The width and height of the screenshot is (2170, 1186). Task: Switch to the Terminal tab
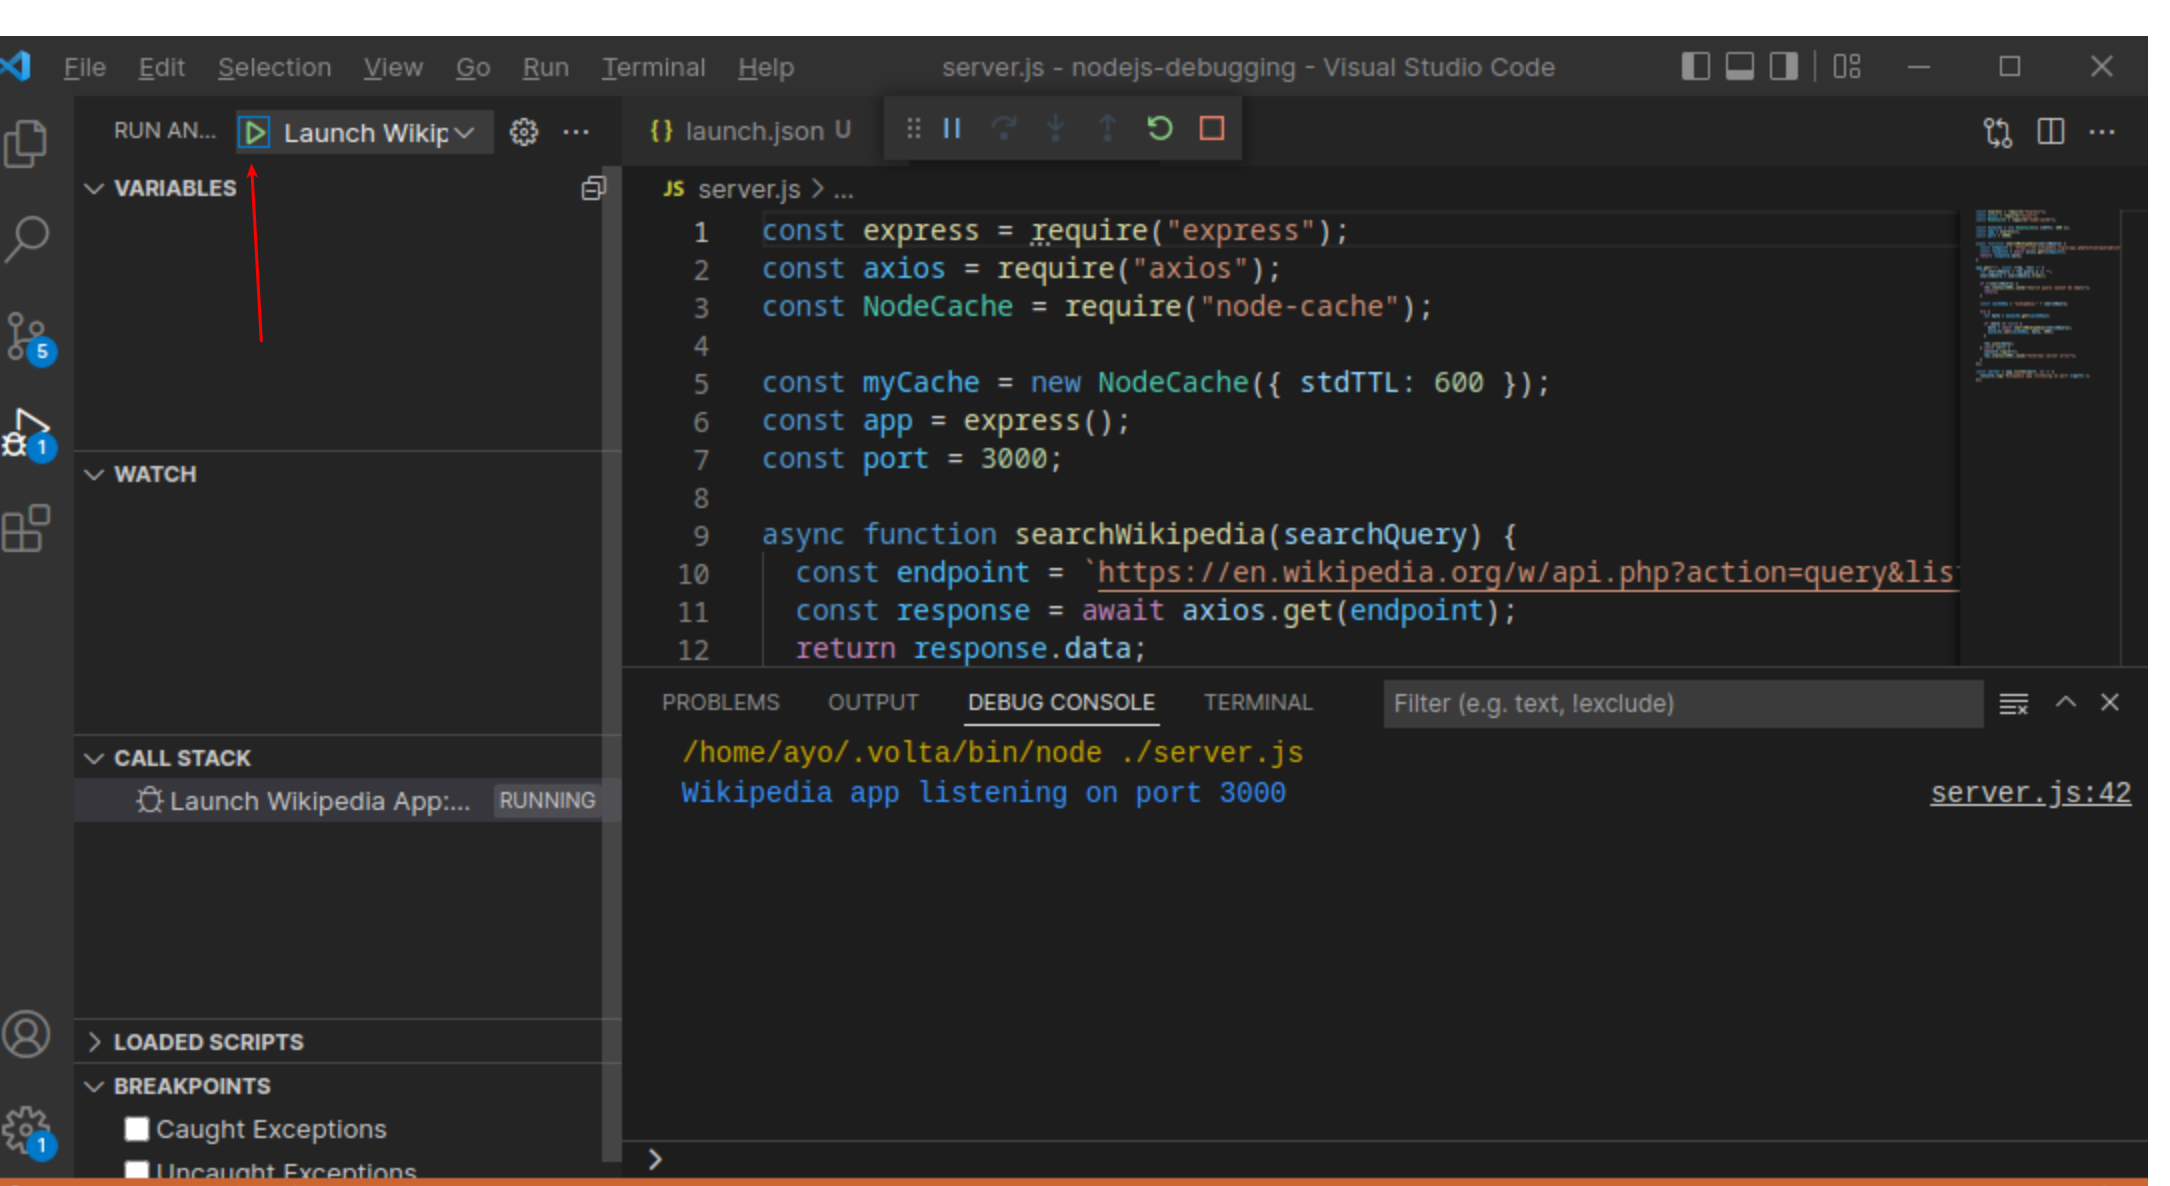tap(1258, 702)
